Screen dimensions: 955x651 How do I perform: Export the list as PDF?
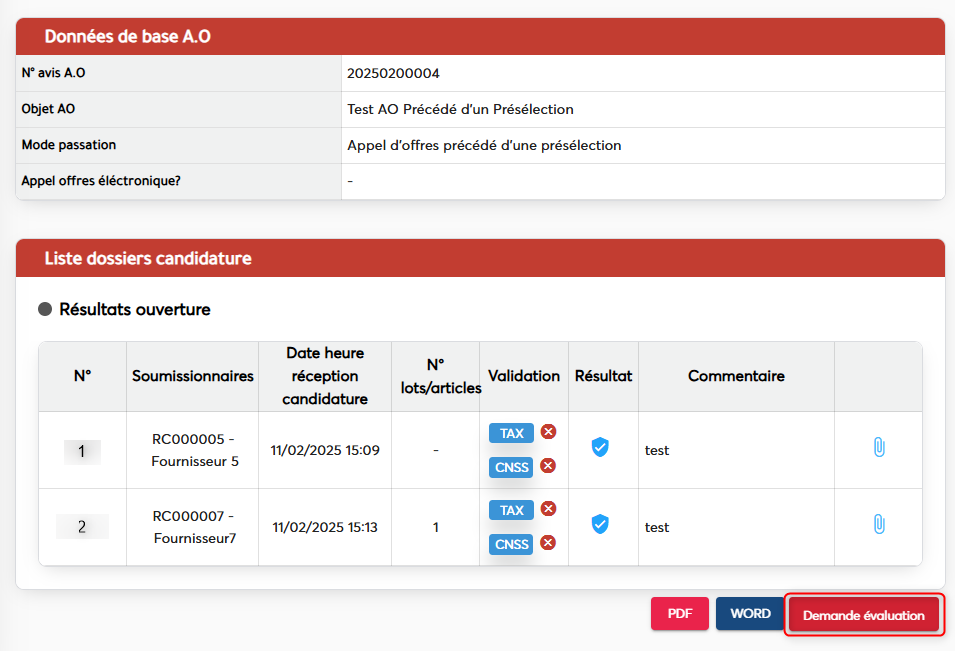click(x=680, y=614)
